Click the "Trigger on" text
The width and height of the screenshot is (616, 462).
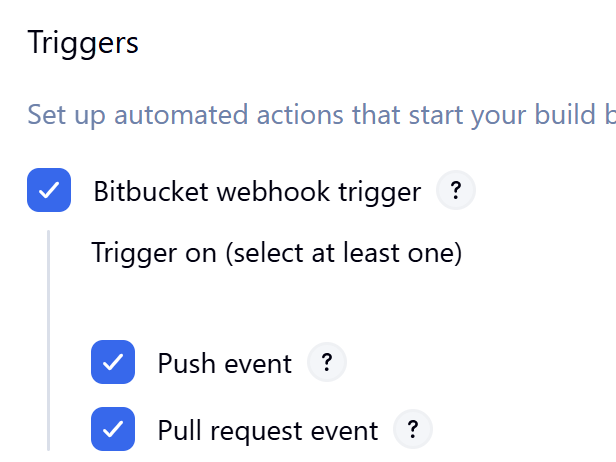pos(153,253)
